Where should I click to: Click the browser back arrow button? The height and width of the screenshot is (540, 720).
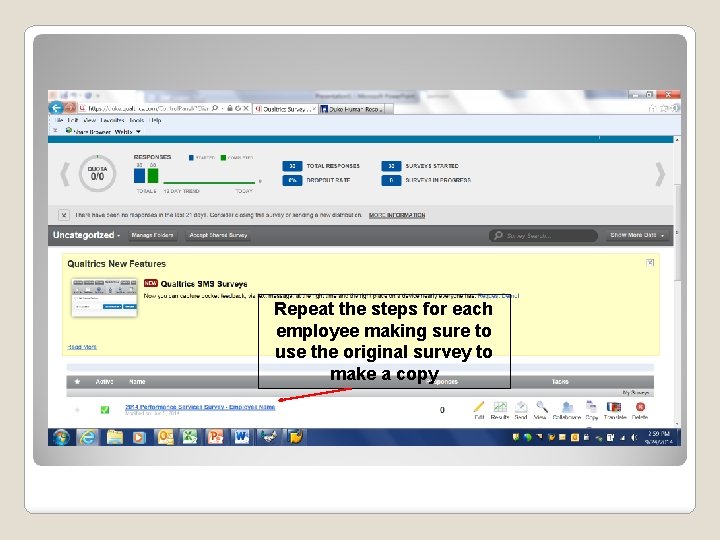click(56, 108)
